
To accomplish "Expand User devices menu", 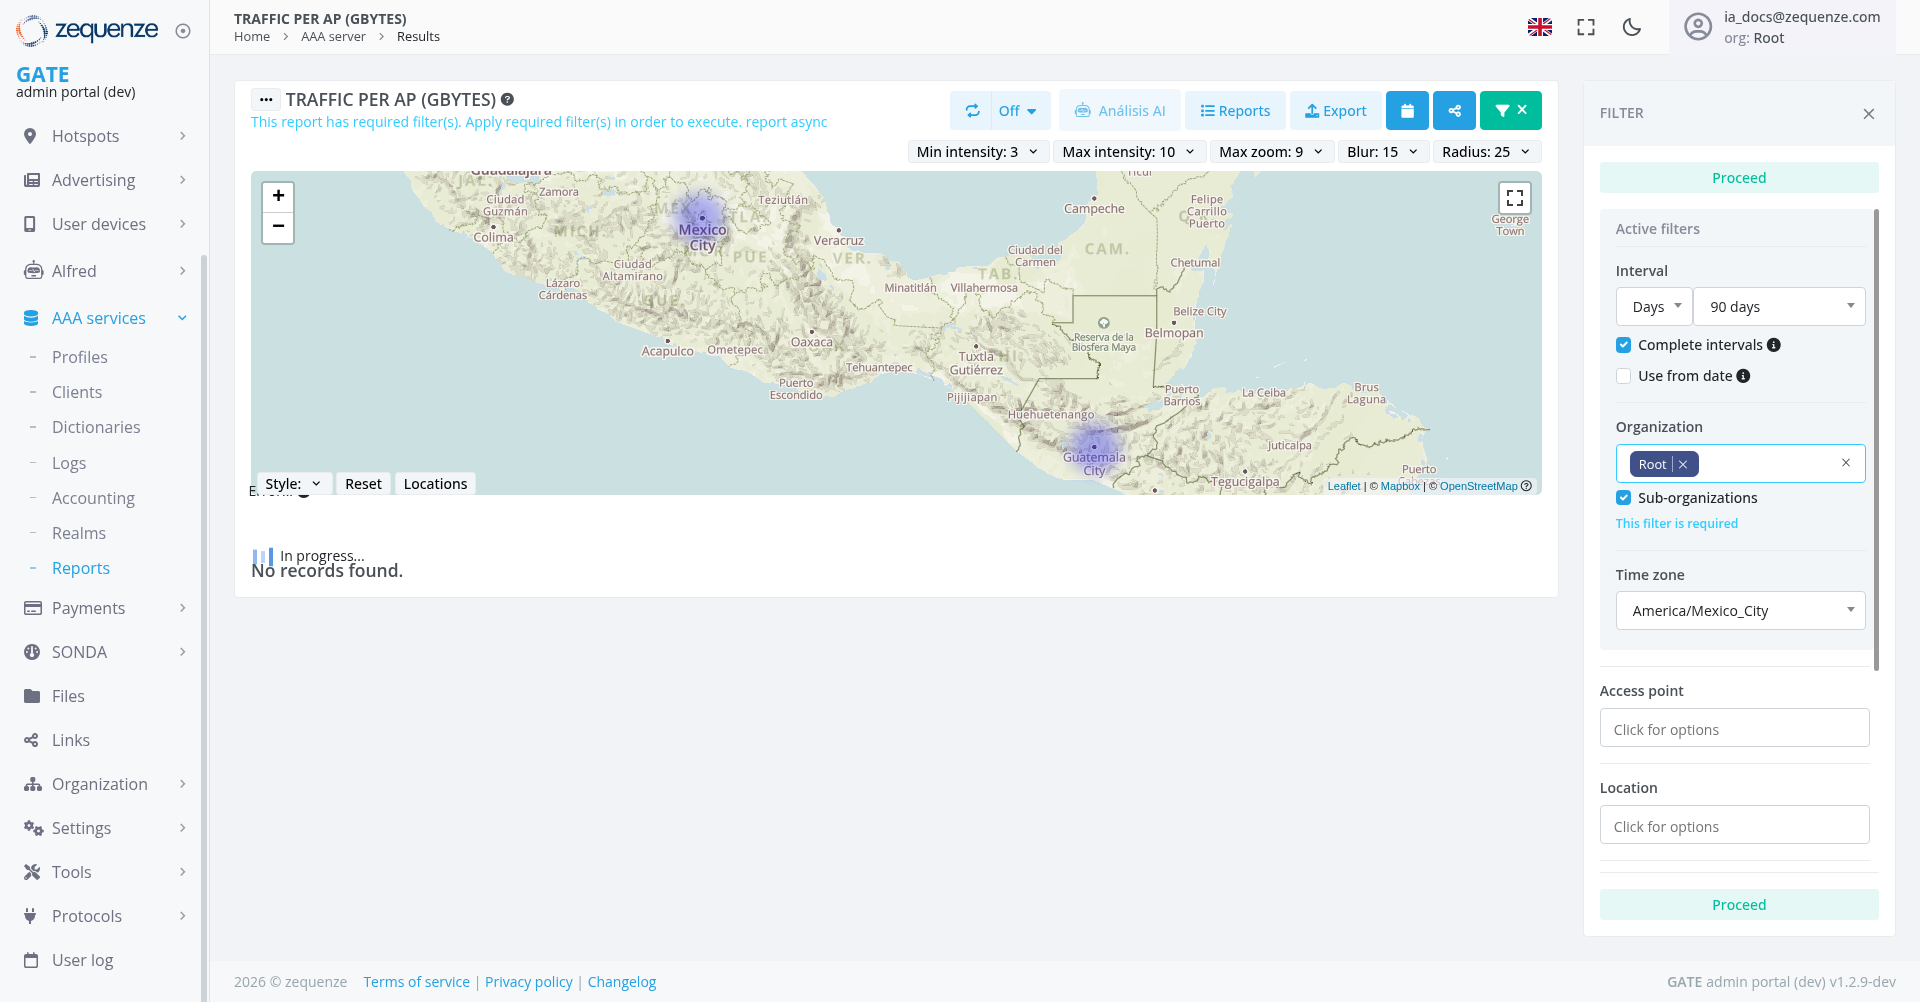I will (105, 224).
